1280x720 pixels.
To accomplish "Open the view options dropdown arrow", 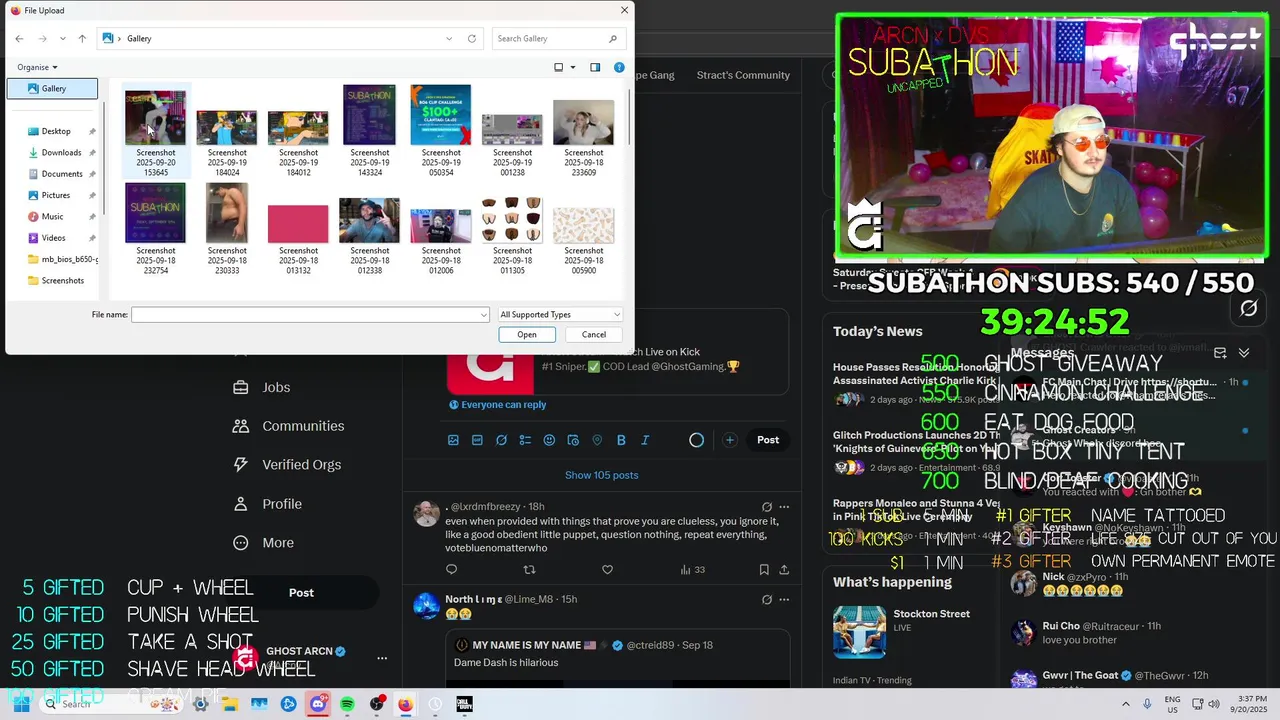I will tap(572, 67).
